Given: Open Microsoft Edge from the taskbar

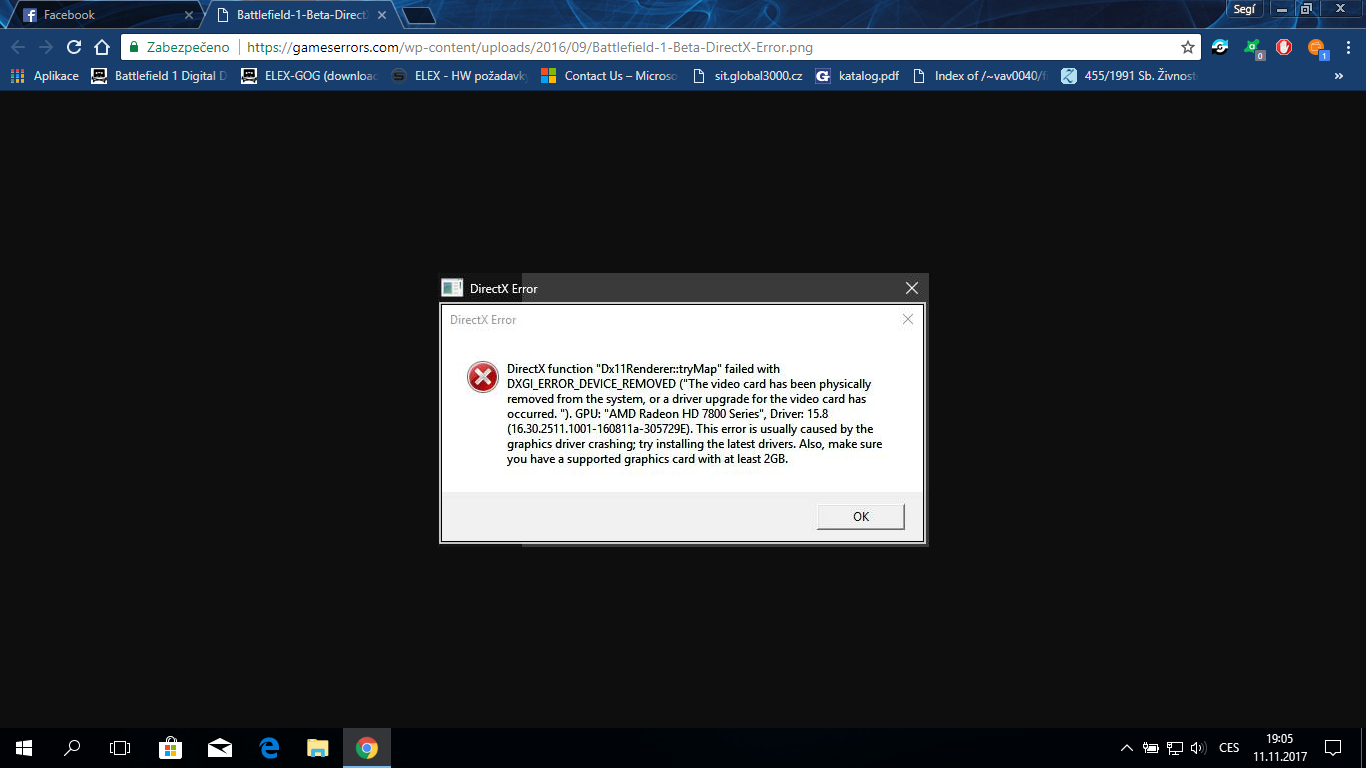Looking at the screenshot, I should (x=268, y=748).
